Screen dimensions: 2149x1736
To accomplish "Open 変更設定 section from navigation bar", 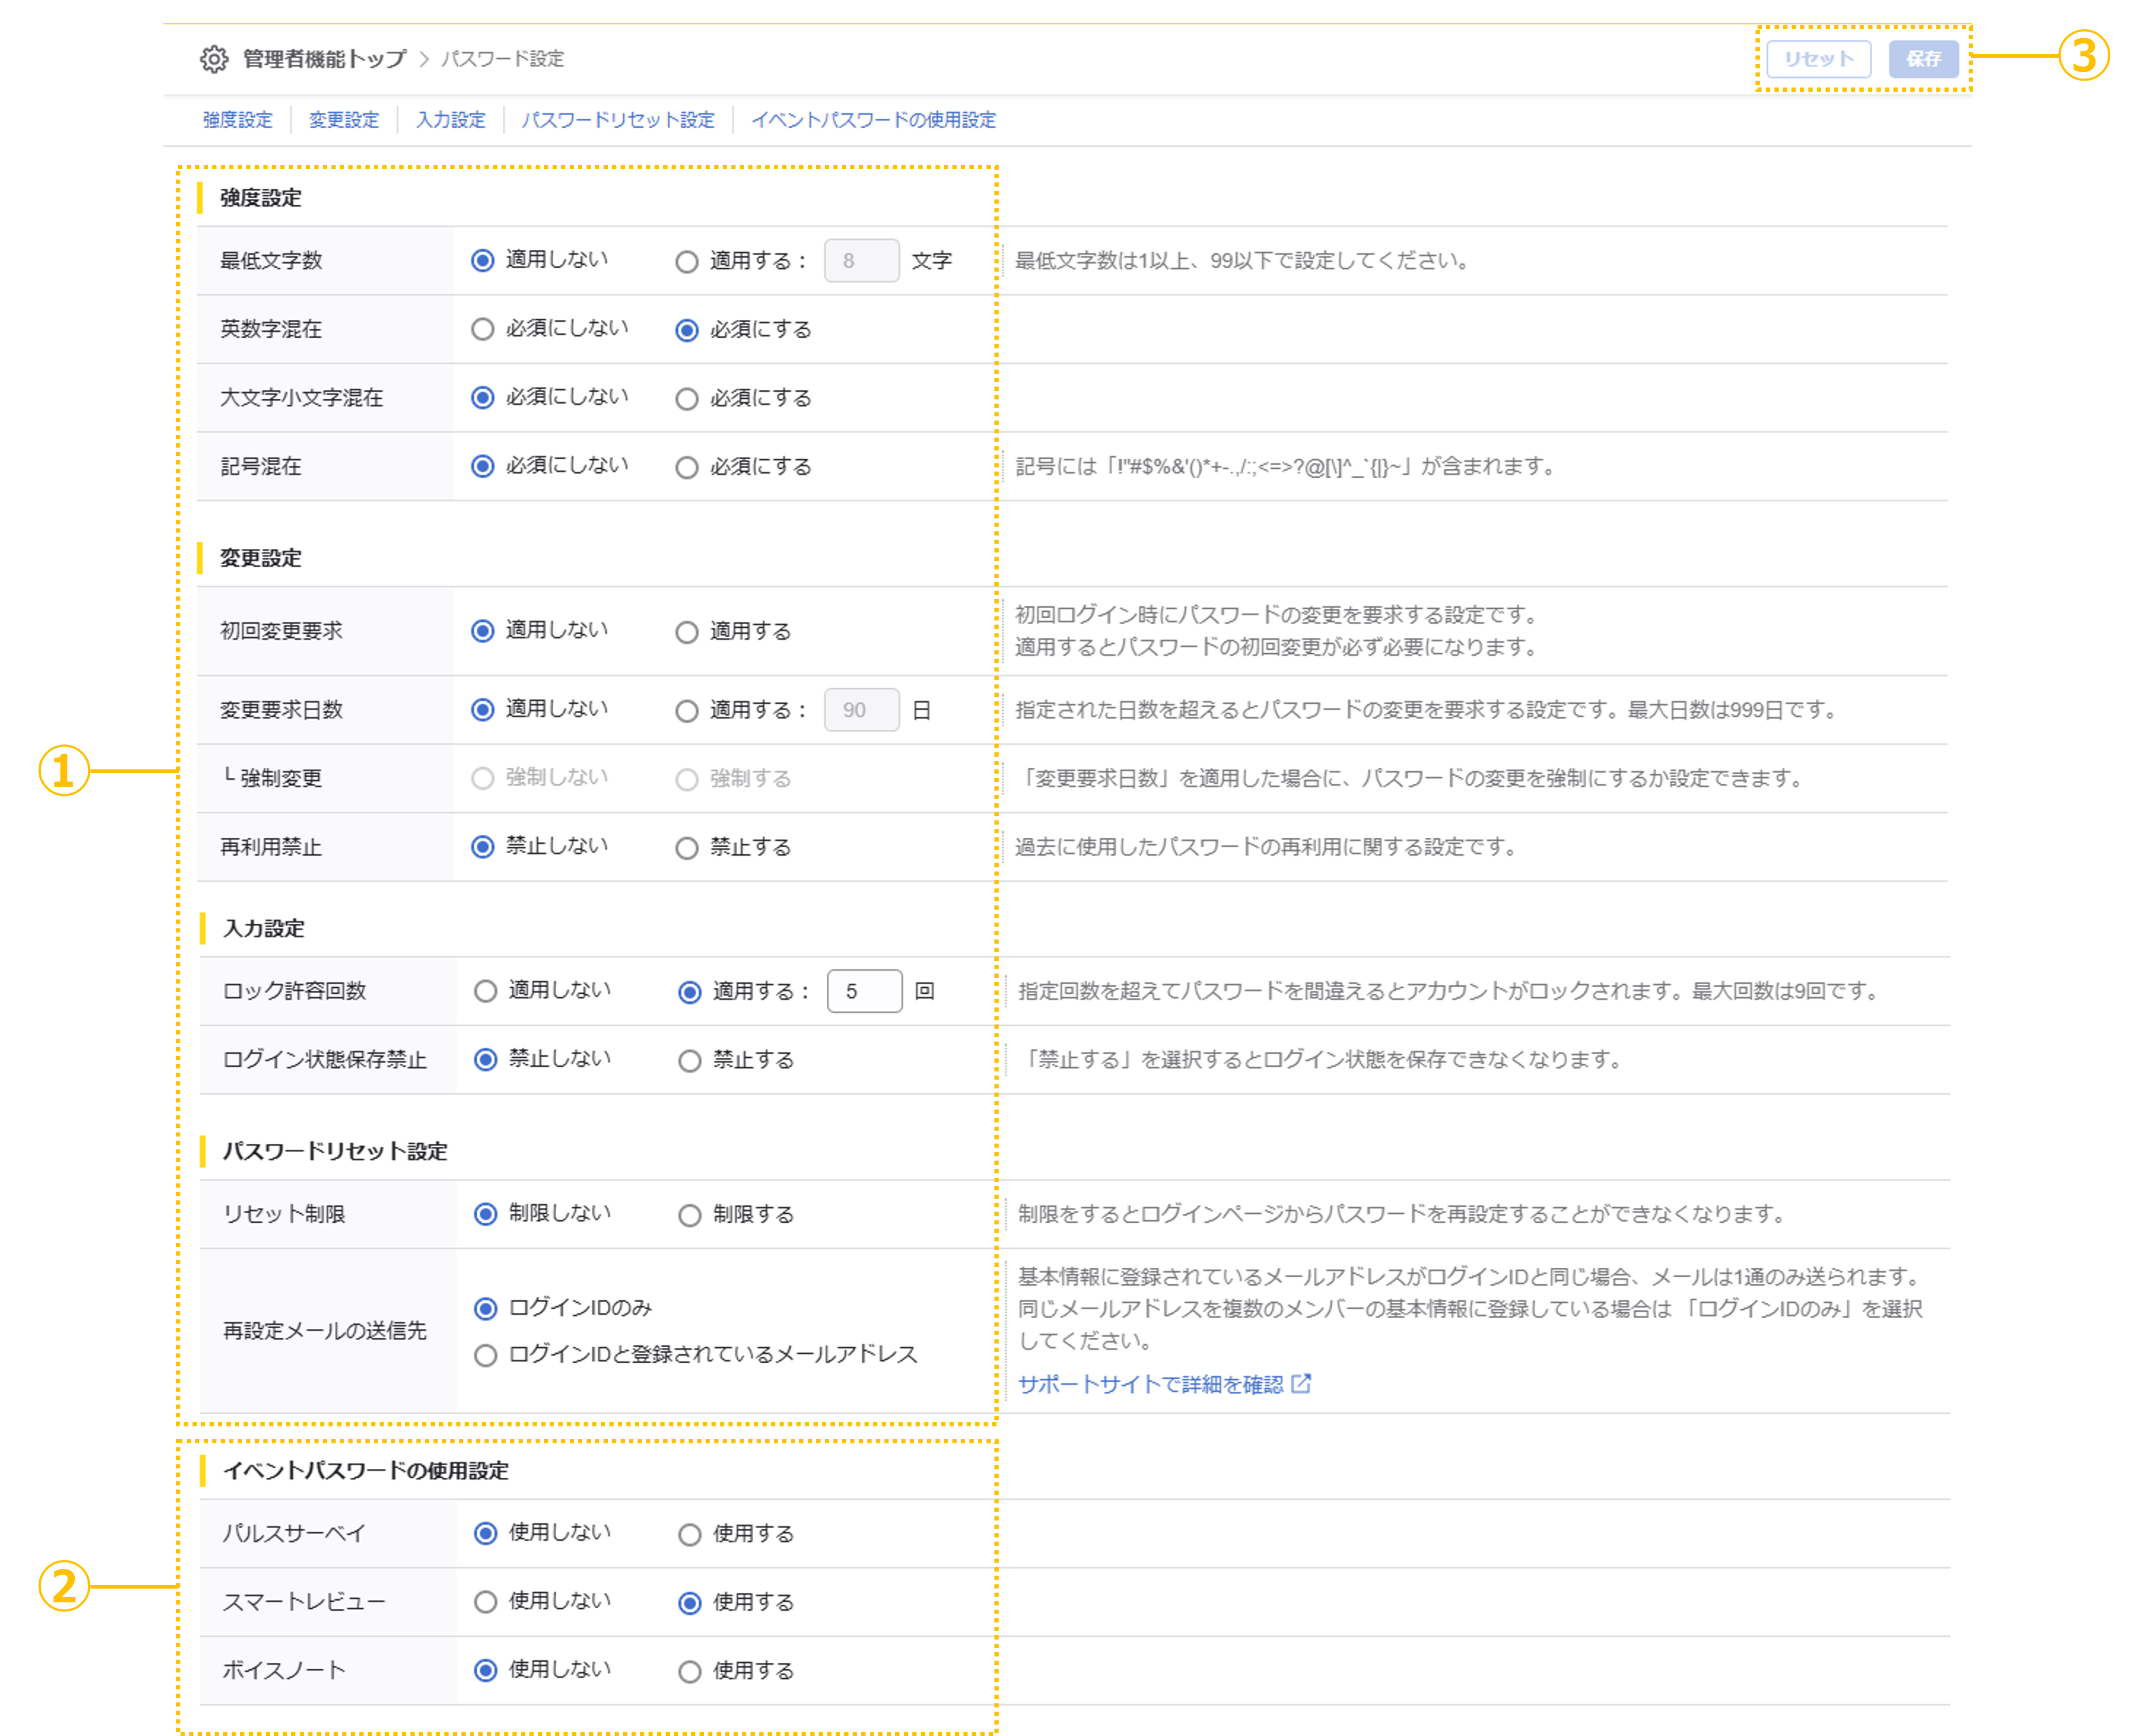I will (x=344, y=120).
